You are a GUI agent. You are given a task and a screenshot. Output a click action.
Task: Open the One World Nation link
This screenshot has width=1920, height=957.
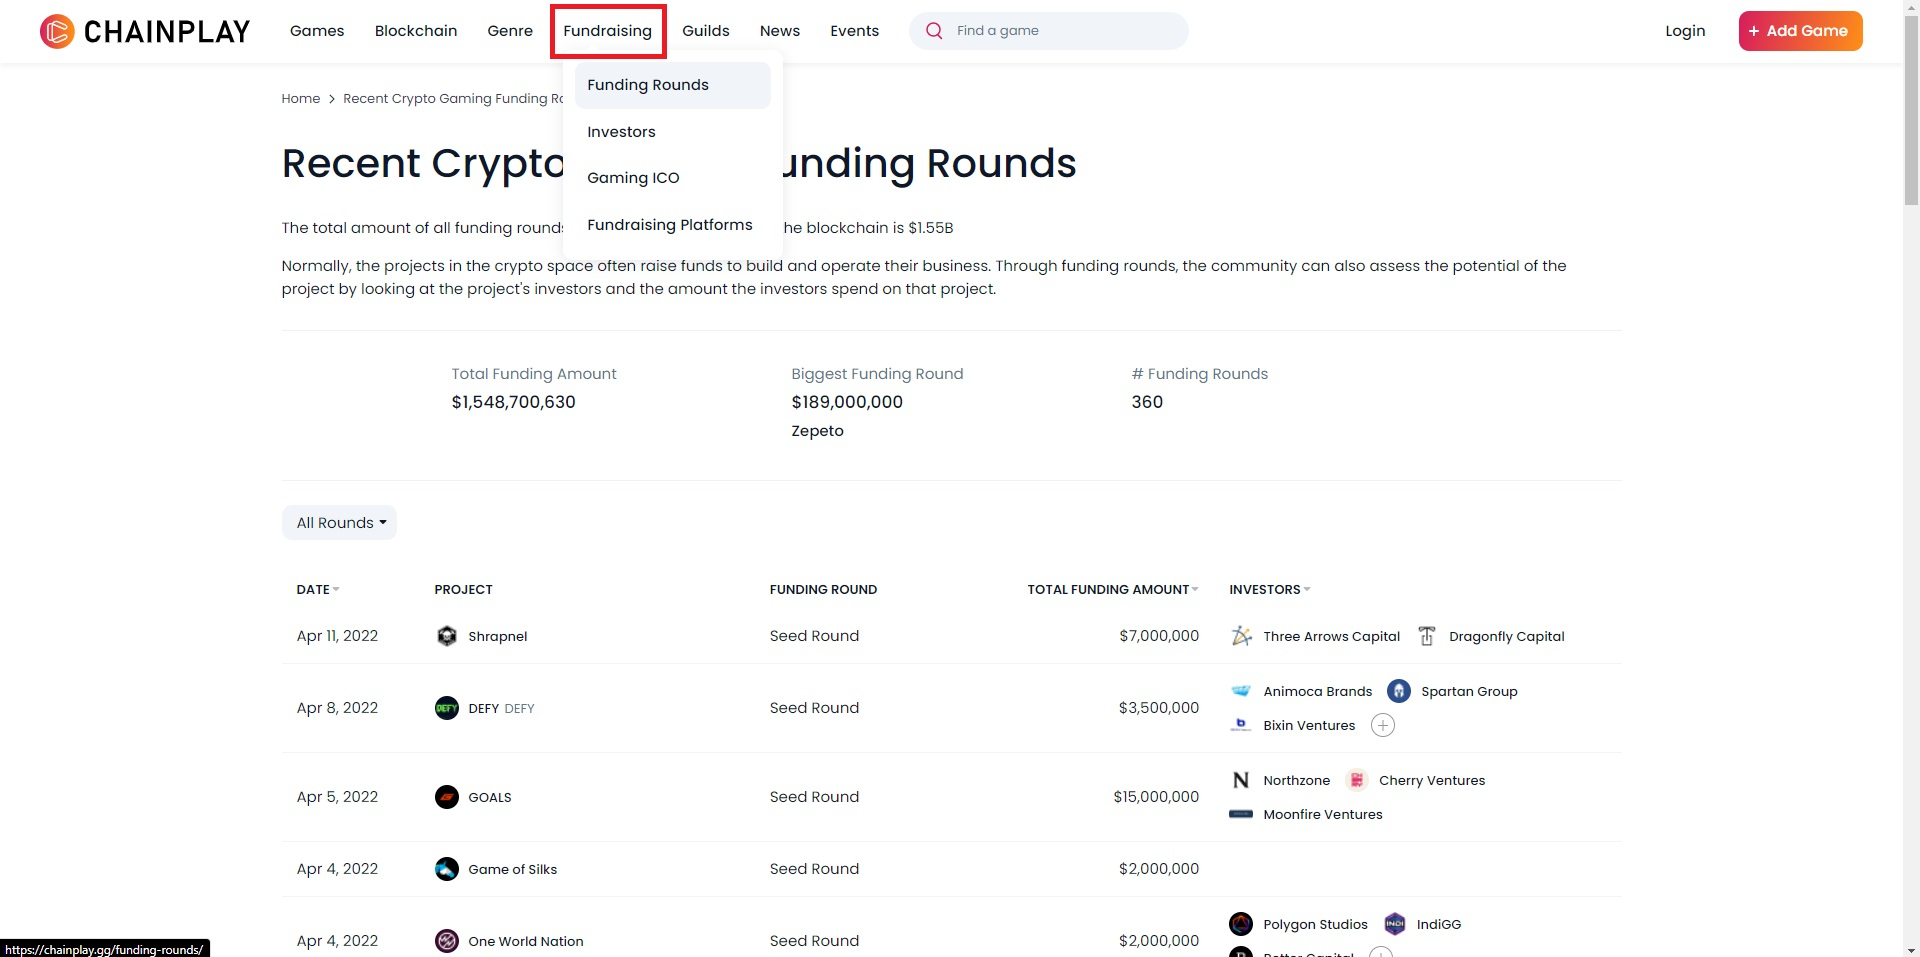click(x=526, y=941)
